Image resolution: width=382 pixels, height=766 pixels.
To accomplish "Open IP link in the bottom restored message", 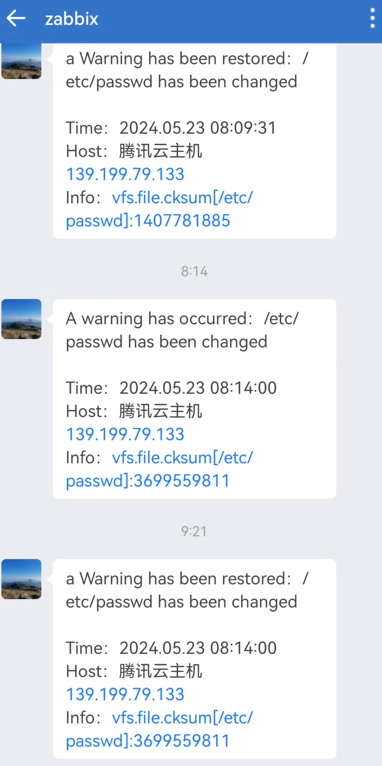I will [x=125, y=694].
